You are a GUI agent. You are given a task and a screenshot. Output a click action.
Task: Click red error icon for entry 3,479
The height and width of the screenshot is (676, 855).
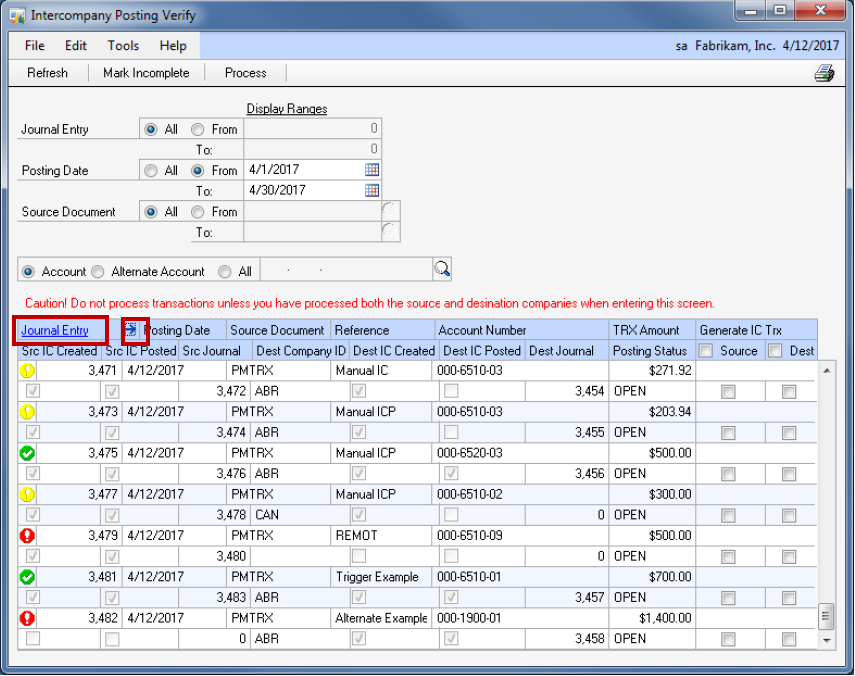point(28,536)
